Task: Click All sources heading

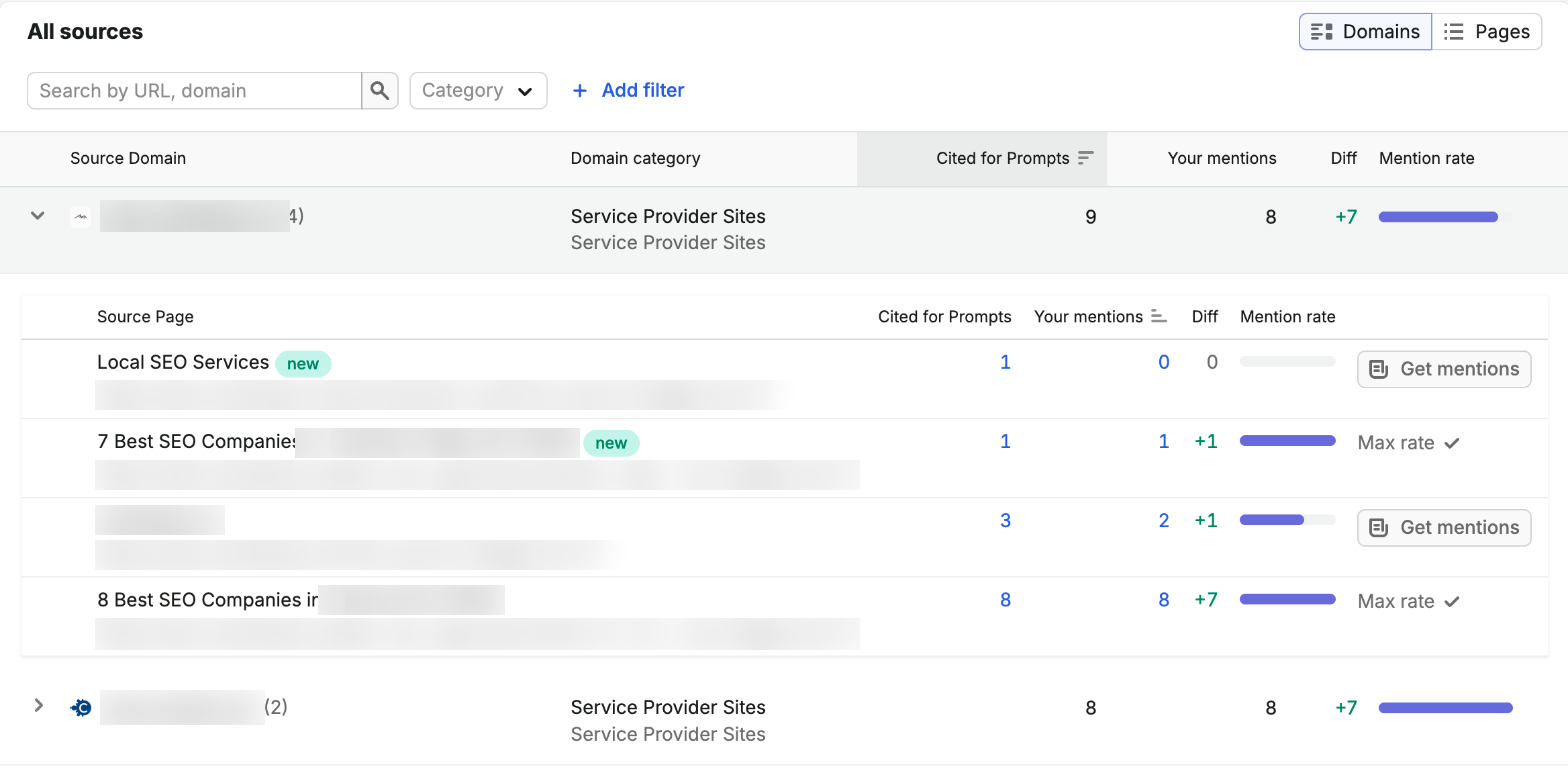Action: coord(85,32)
